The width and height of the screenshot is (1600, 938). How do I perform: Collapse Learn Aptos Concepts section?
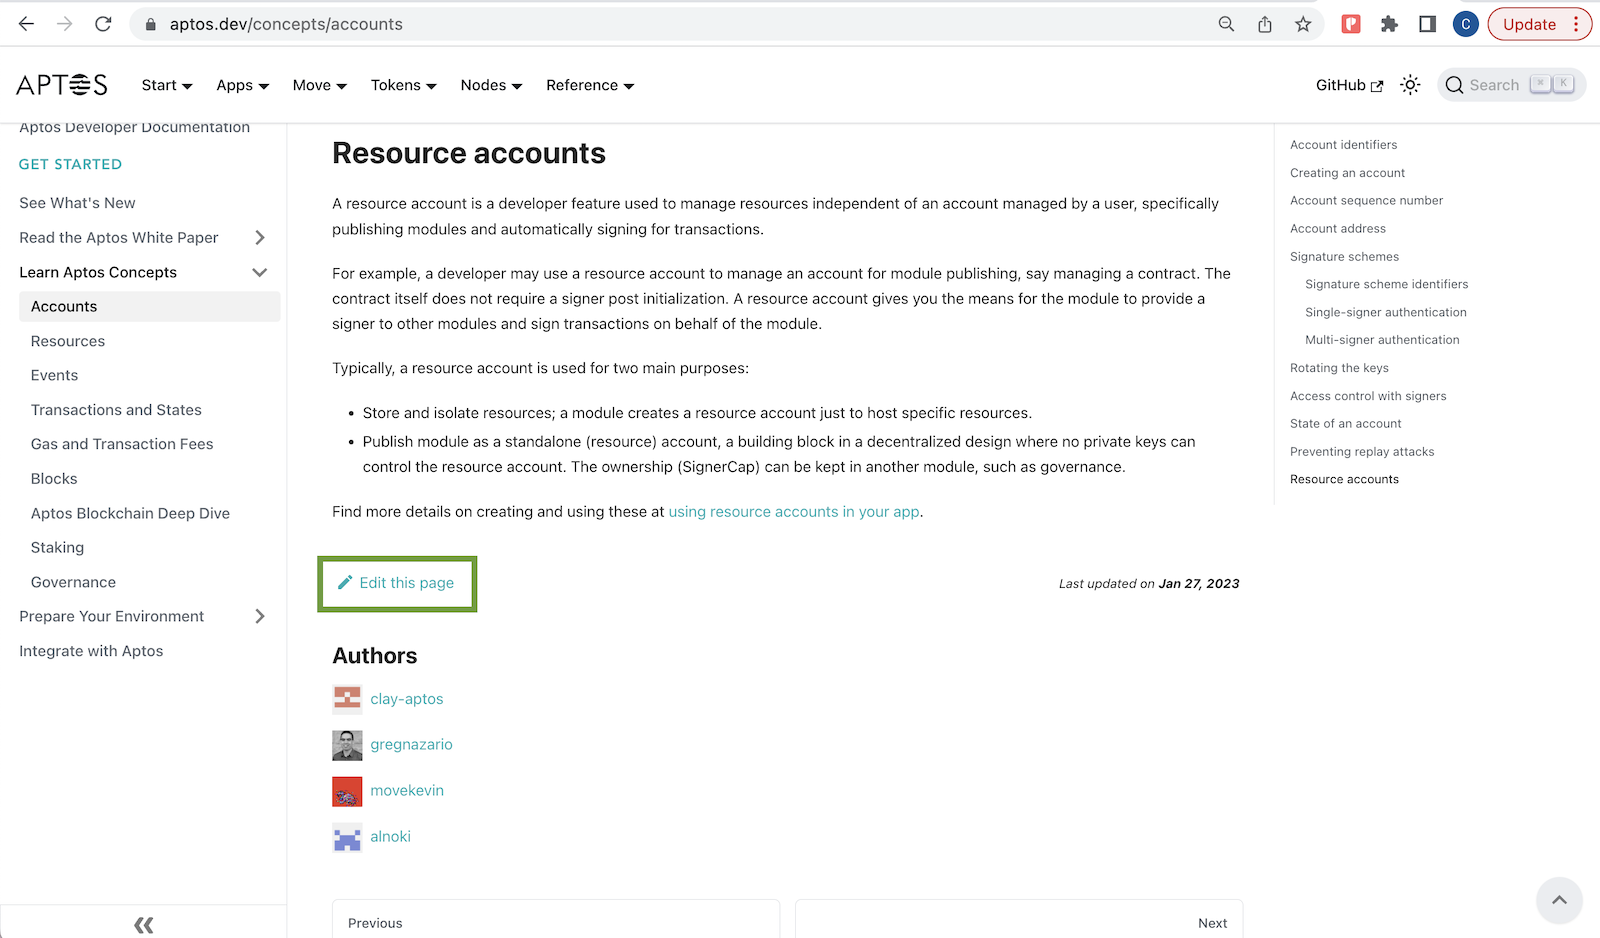[260, 272]
